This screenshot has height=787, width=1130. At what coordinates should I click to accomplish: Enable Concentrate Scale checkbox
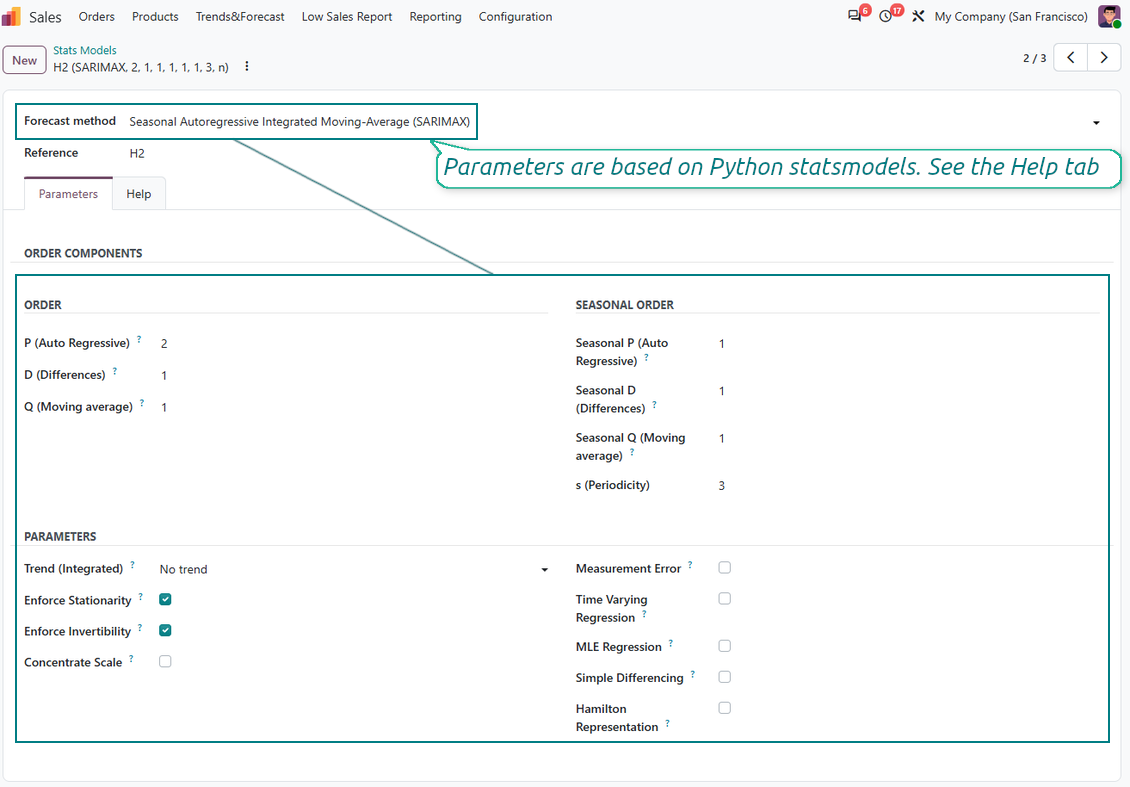(x=165, y=661)
